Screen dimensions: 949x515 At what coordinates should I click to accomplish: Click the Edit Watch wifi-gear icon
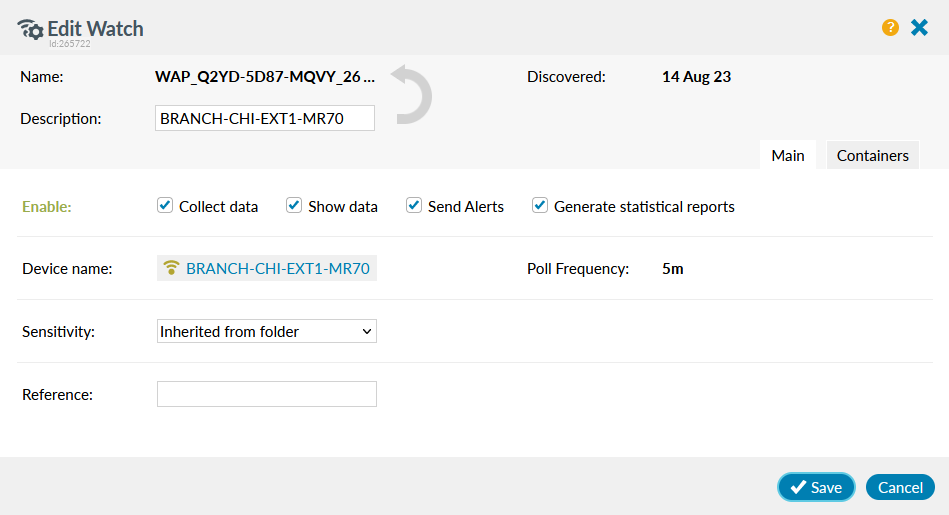pyautogui.click(x=30, y=29)
